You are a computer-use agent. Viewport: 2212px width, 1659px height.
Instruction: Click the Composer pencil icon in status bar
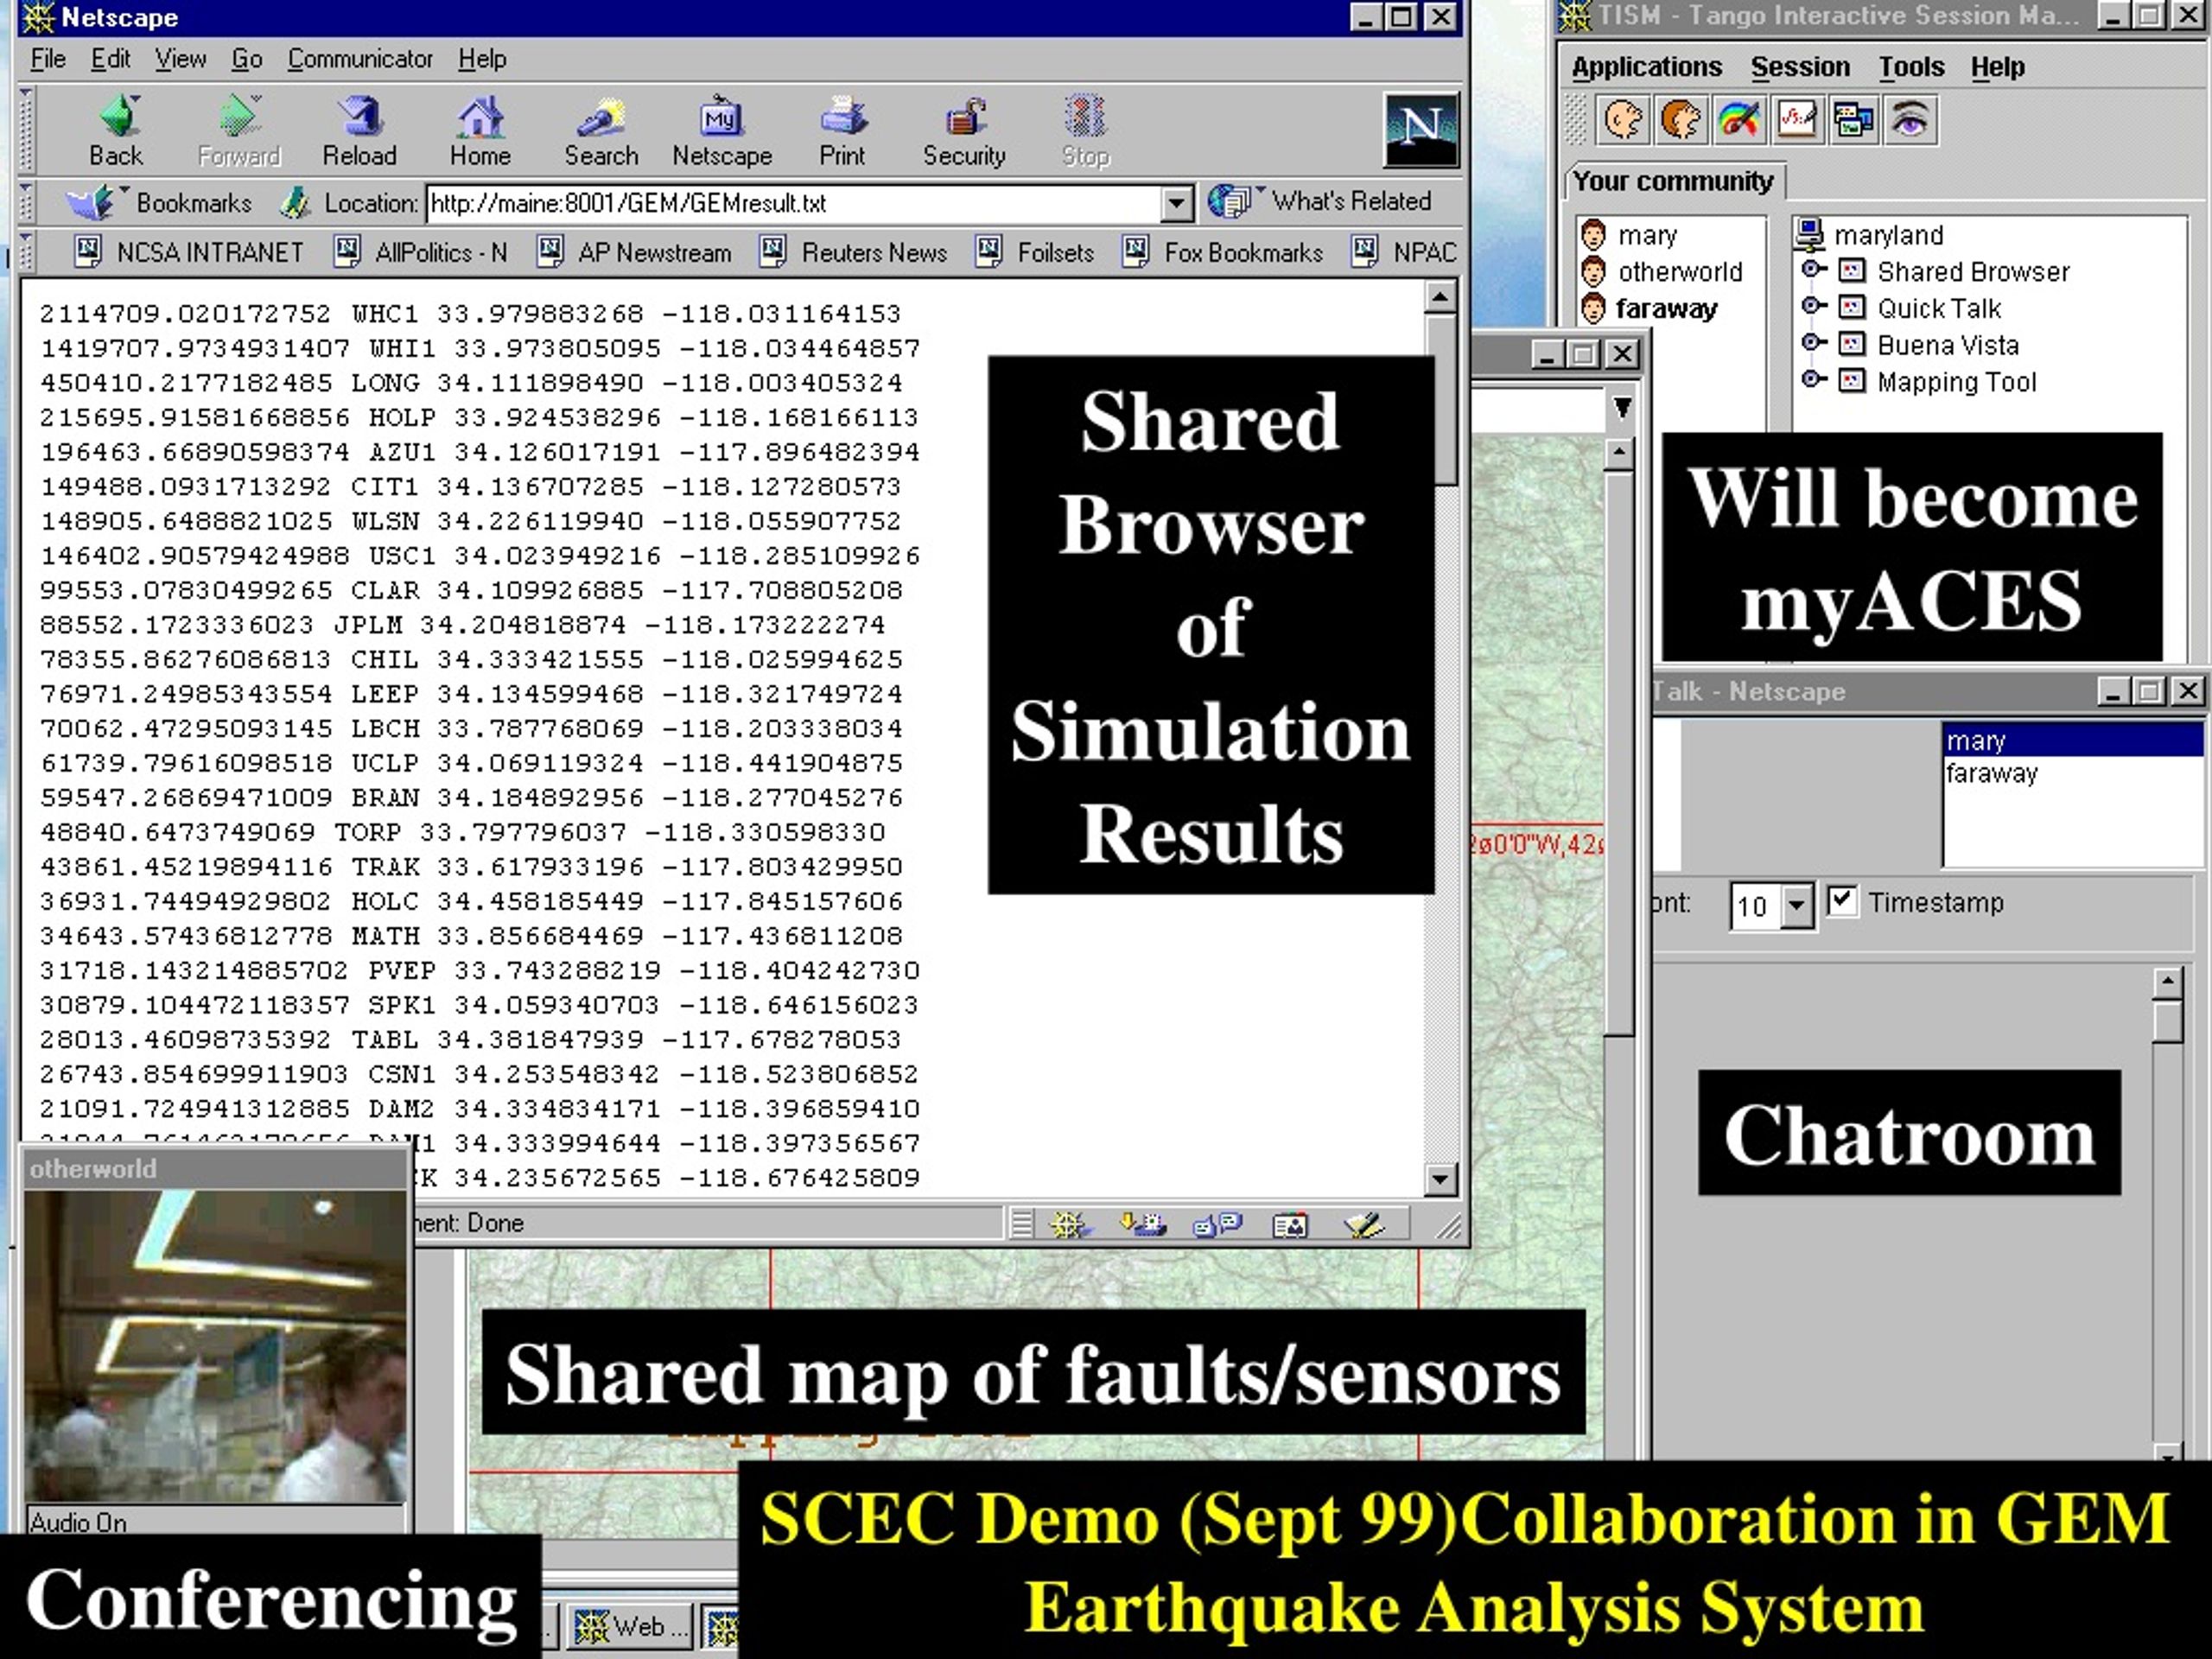click(1364, 1224)
